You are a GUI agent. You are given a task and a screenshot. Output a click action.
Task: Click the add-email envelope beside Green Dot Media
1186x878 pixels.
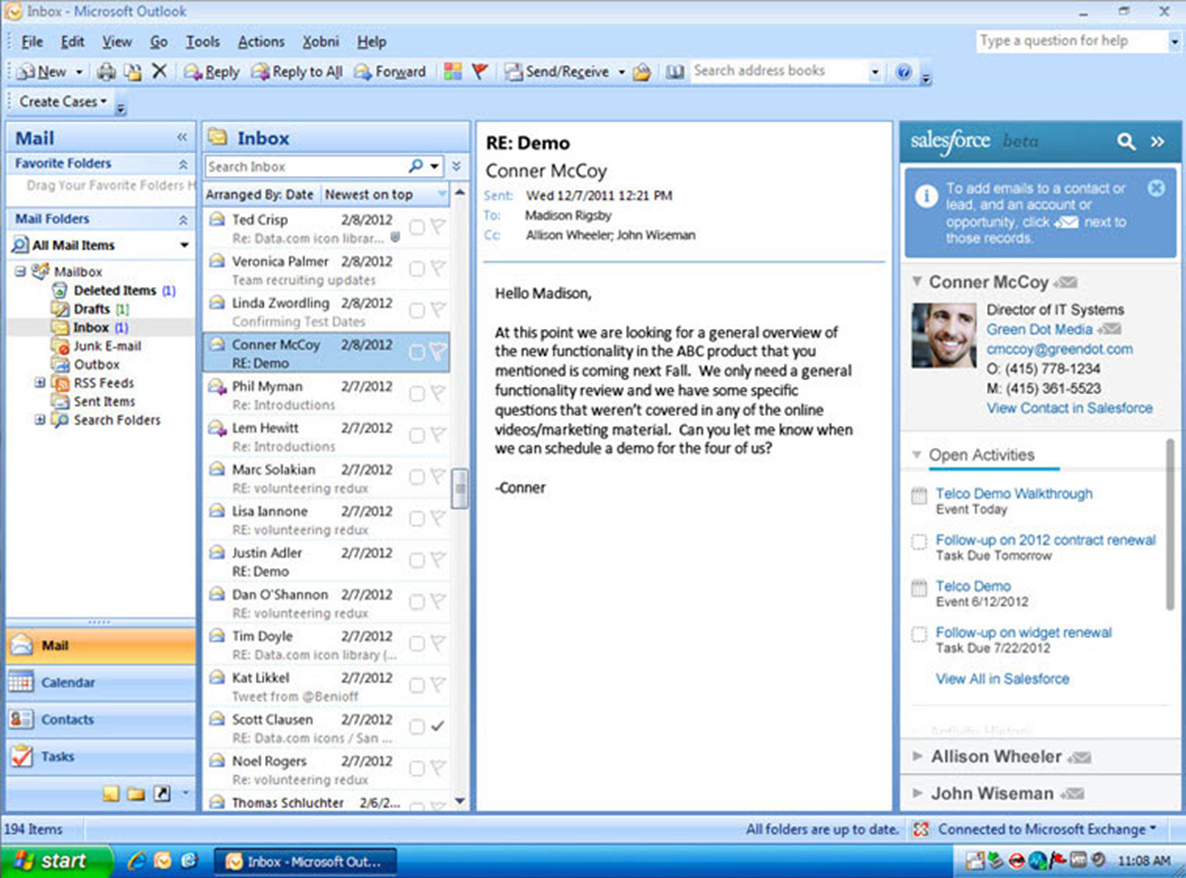1110,329
